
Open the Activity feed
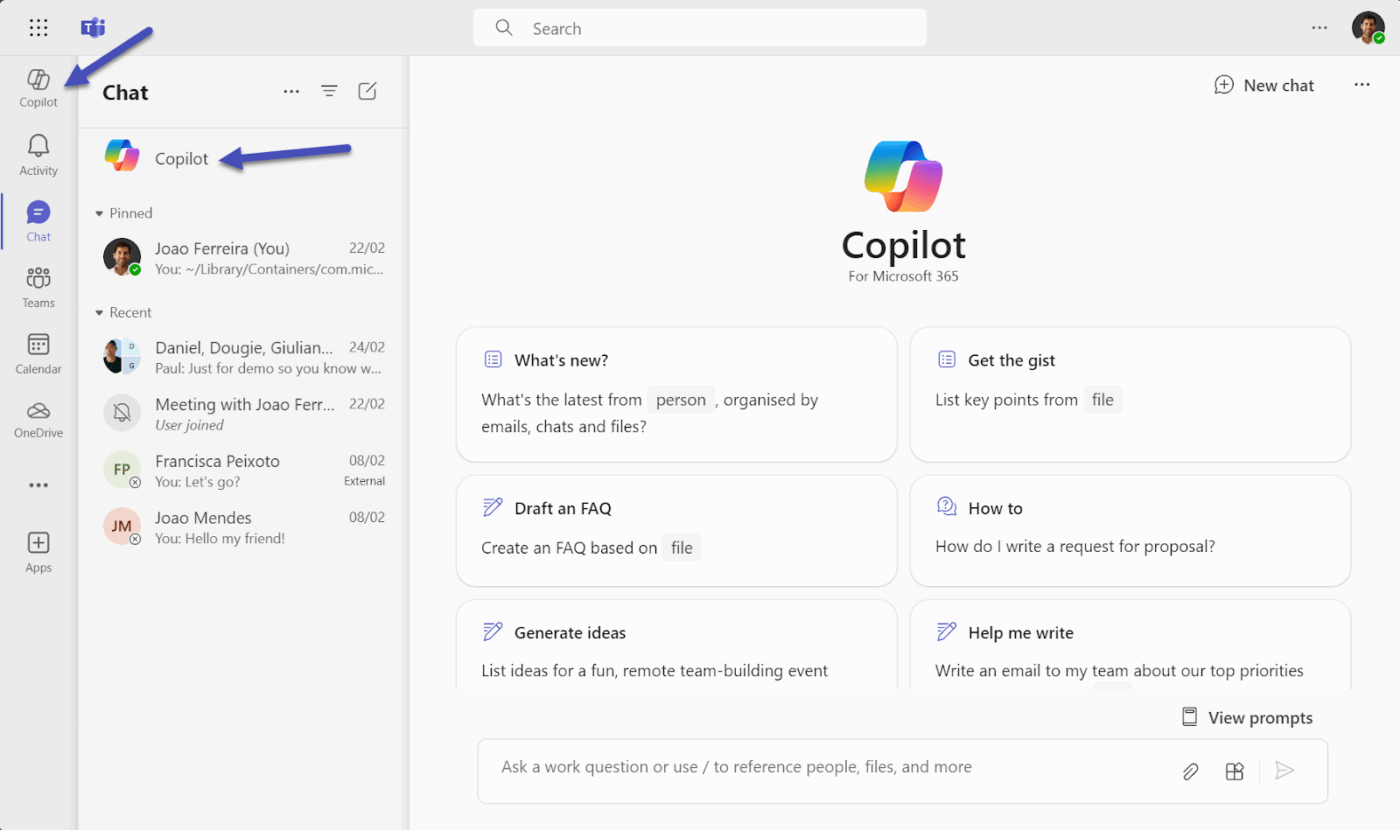click(x=38, y=153)
